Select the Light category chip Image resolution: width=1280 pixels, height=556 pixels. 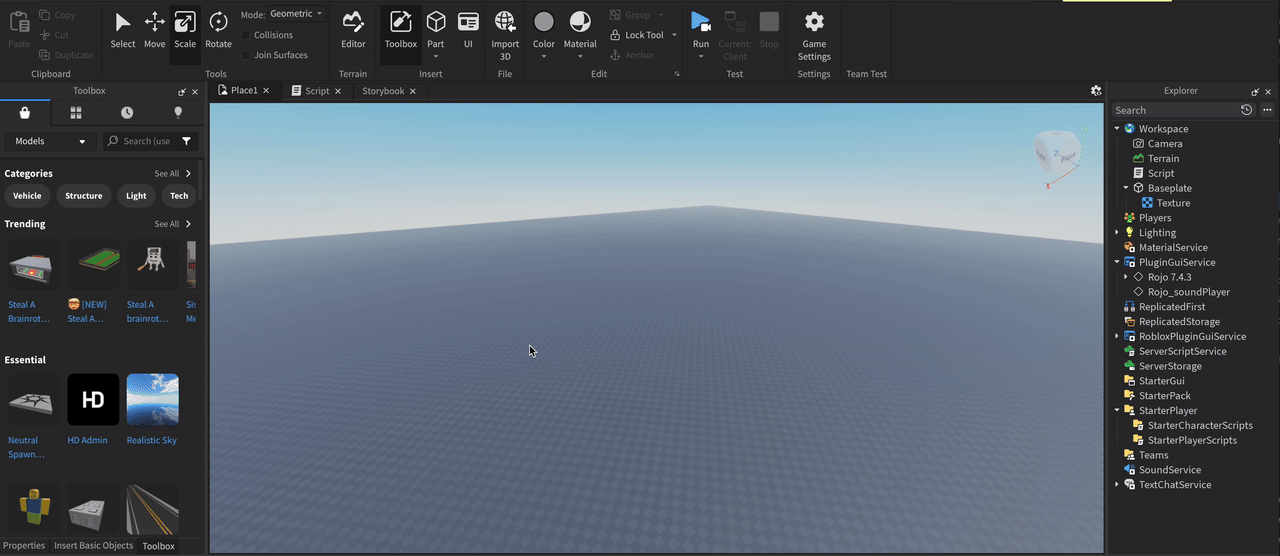136,196
